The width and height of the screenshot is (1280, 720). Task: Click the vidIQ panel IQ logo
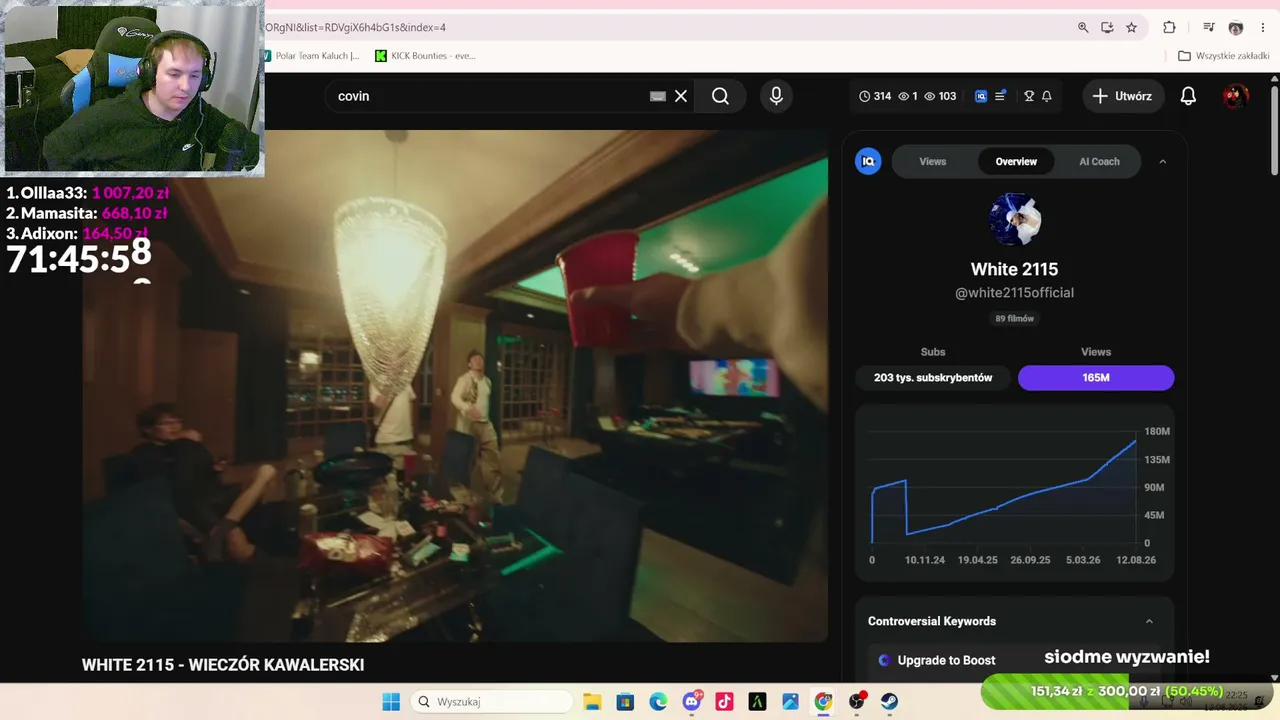pos(868,161)
